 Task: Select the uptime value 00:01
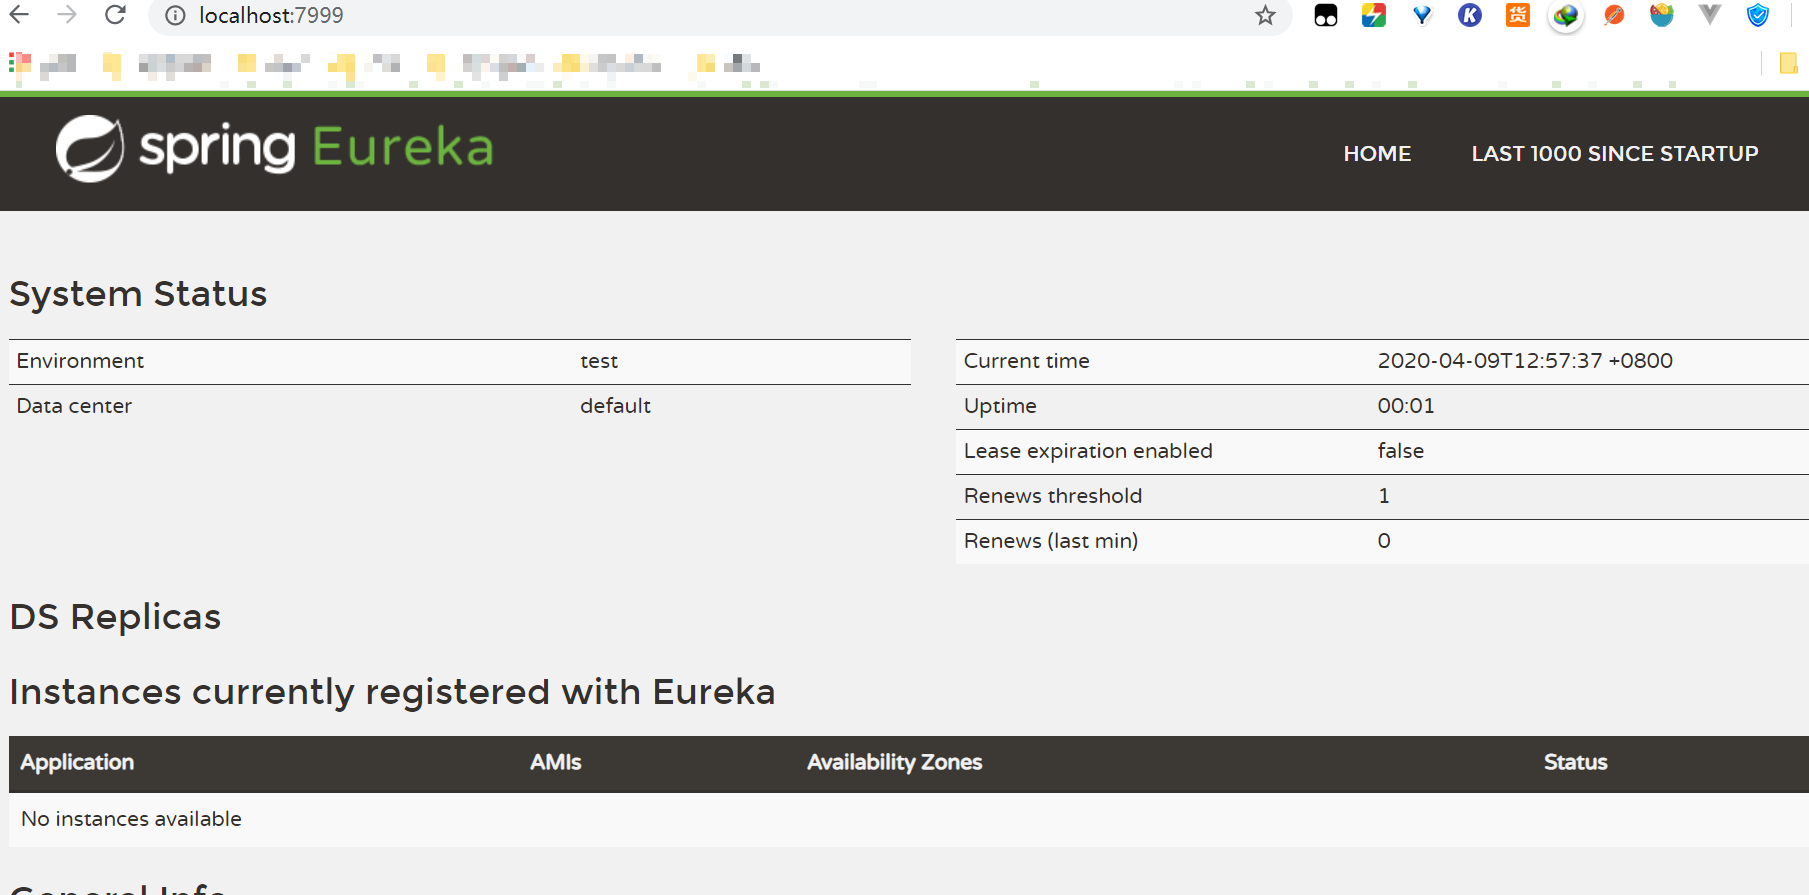pyautogui.click(x=1406, y=406)
